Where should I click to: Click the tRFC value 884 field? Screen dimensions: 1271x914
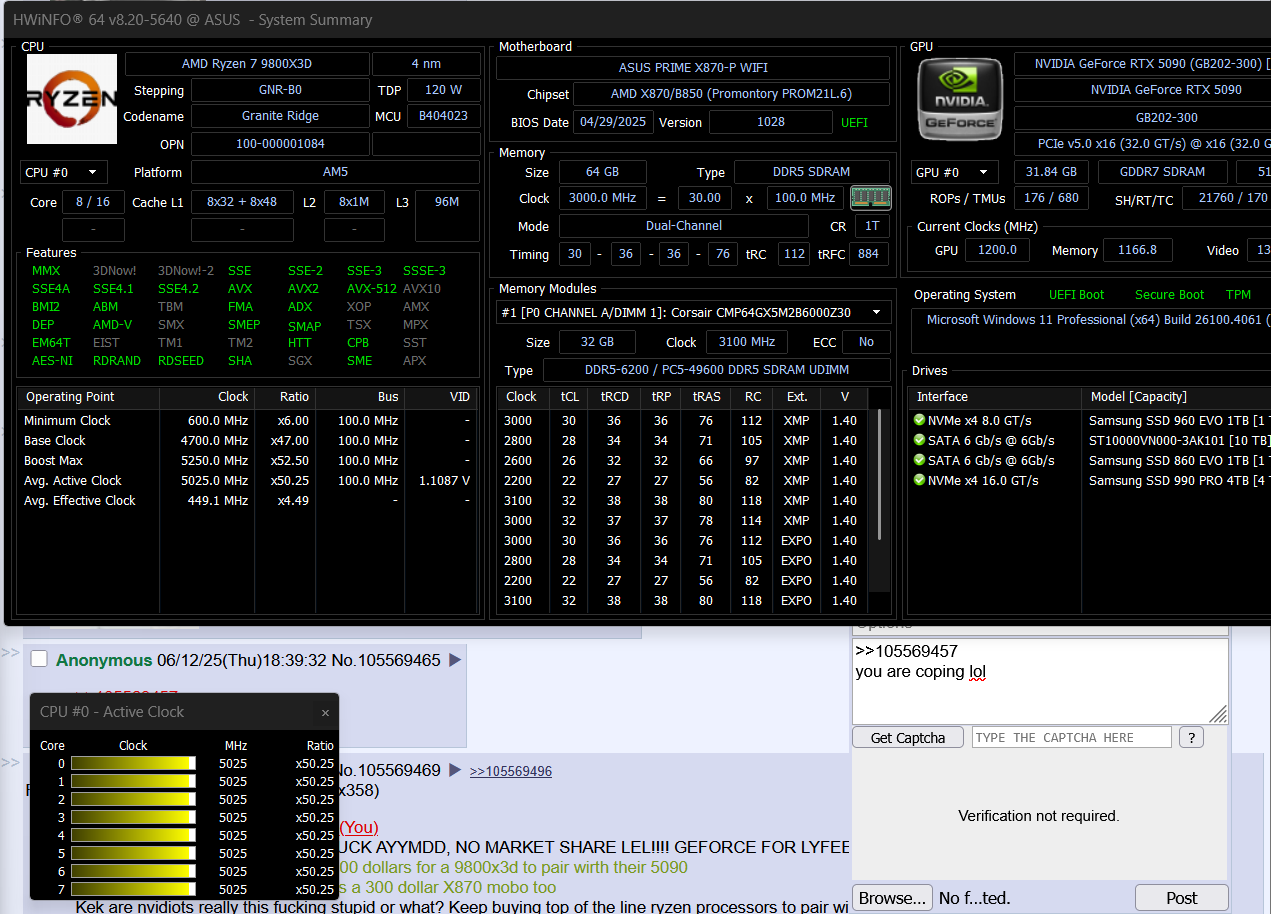point(868,254)
